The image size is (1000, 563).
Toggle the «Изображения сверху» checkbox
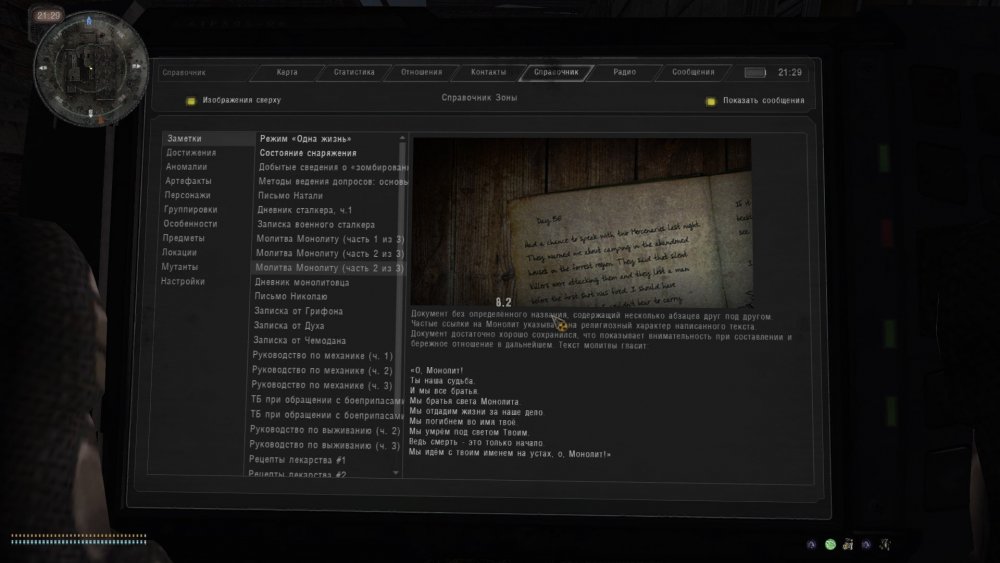[x=190, y=101]
